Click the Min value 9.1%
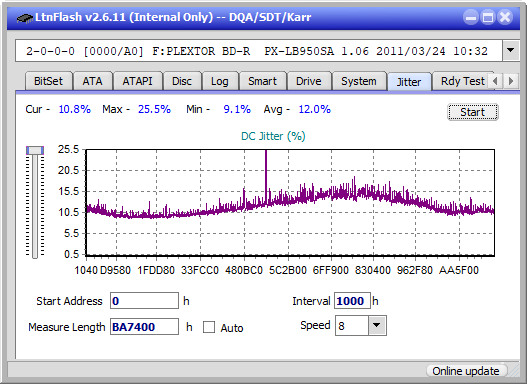The width and height of the screenshot is (527, 384). 237,109
